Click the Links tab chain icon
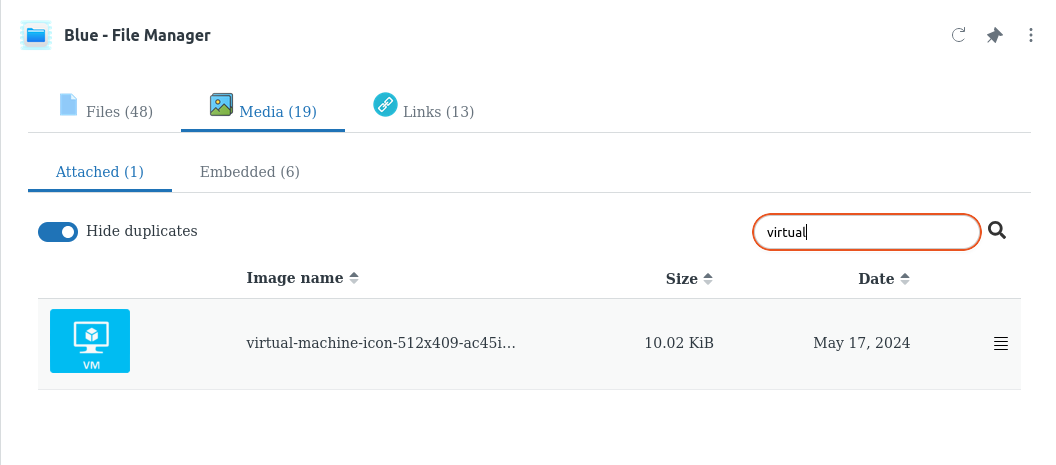Screen dimensions: 1056x465 385,104
